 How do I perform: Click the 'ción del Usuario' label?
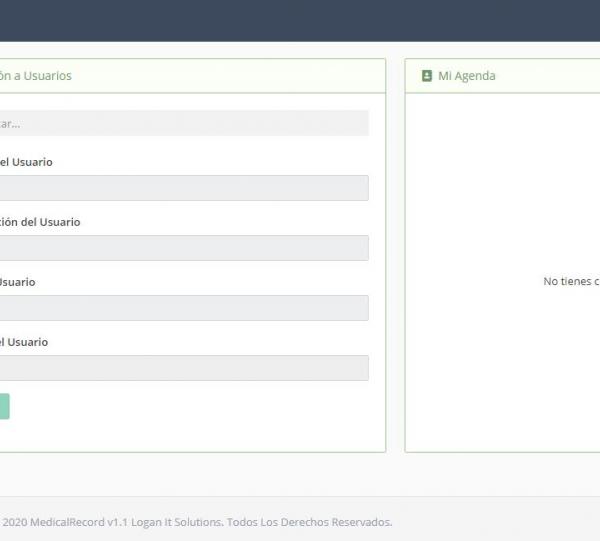coord(40,222)
